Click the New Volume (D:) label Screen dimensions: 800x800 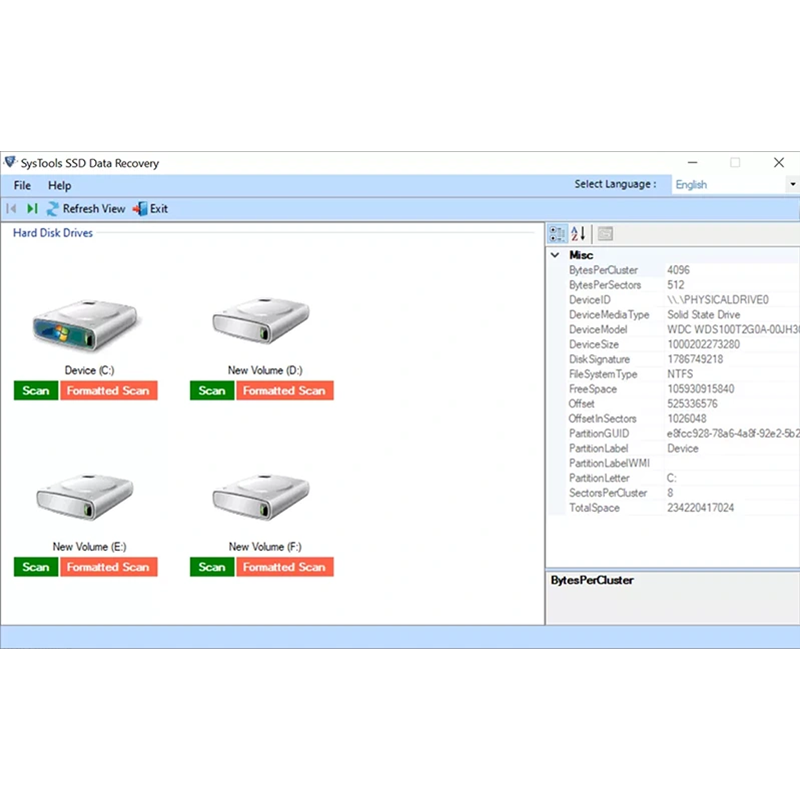pos(265,370)
